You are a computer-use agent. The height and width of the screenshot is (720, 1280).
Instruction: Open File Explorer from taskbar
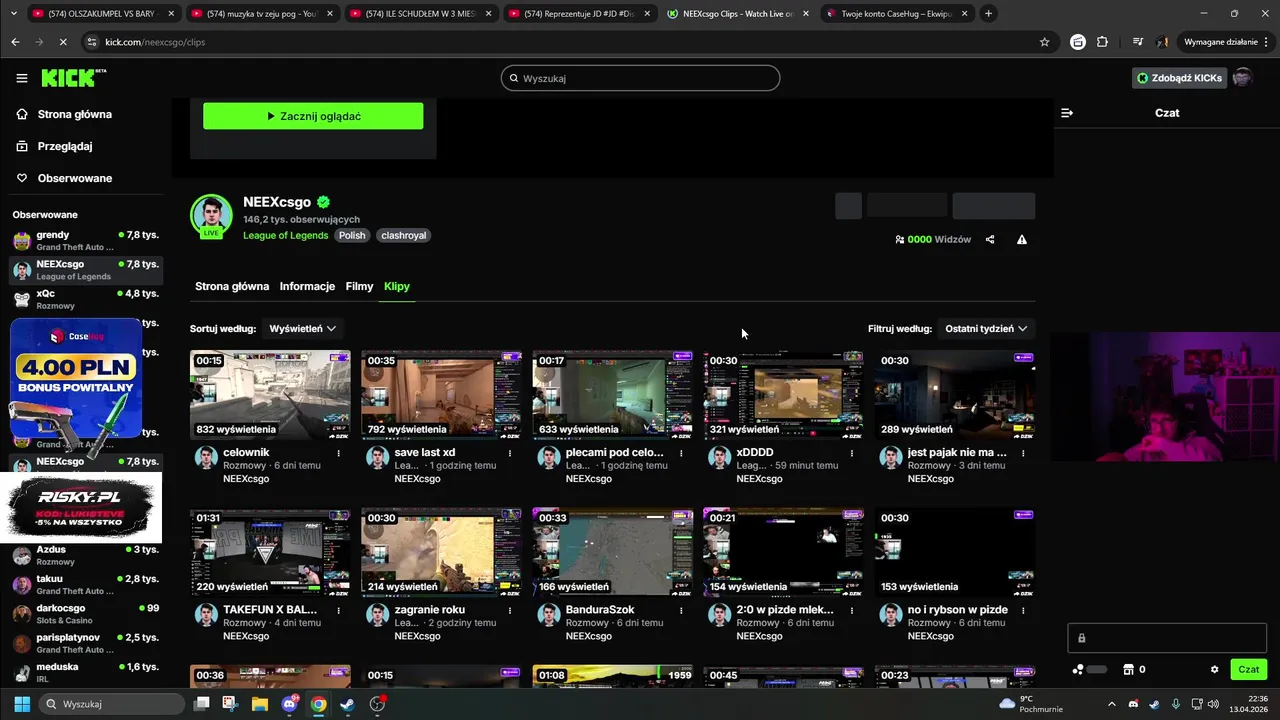tap(260, 704)
